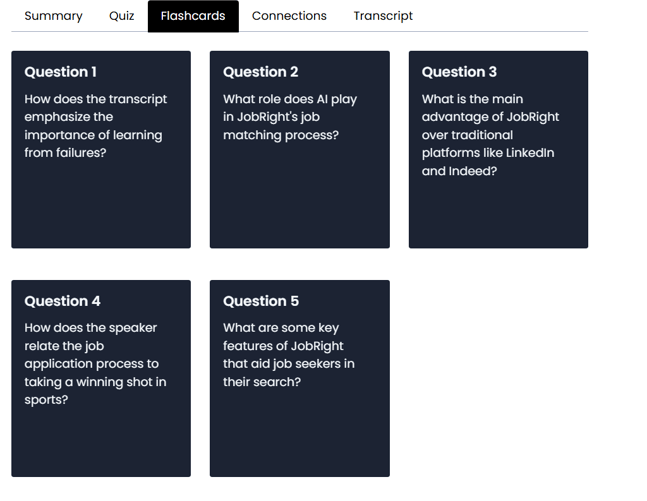The image size is (647, 501).
Task: Click text mentioning LinkedIn and Indeed
Action: pos(490,135)
